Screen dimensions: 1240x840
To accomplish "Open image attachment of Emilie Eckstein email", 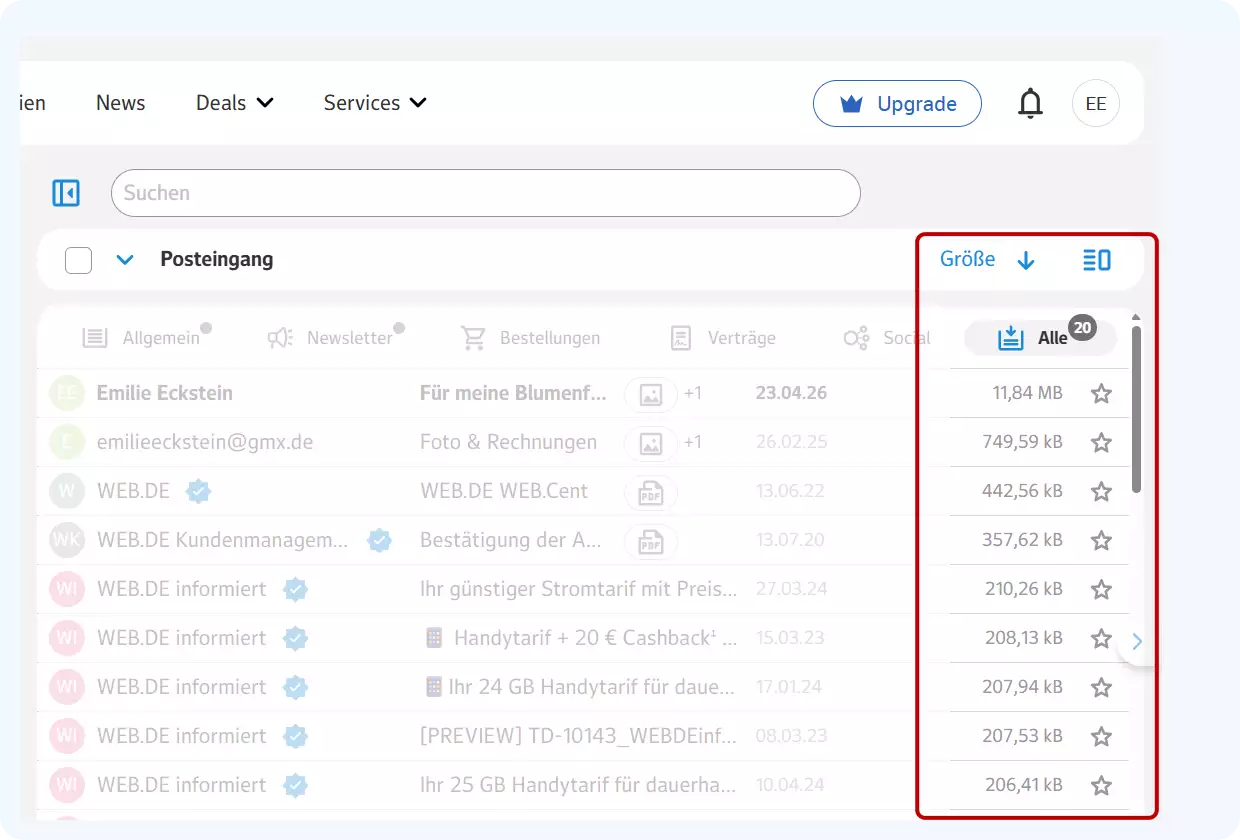I will pyautogui.click(x=651, y=394).
